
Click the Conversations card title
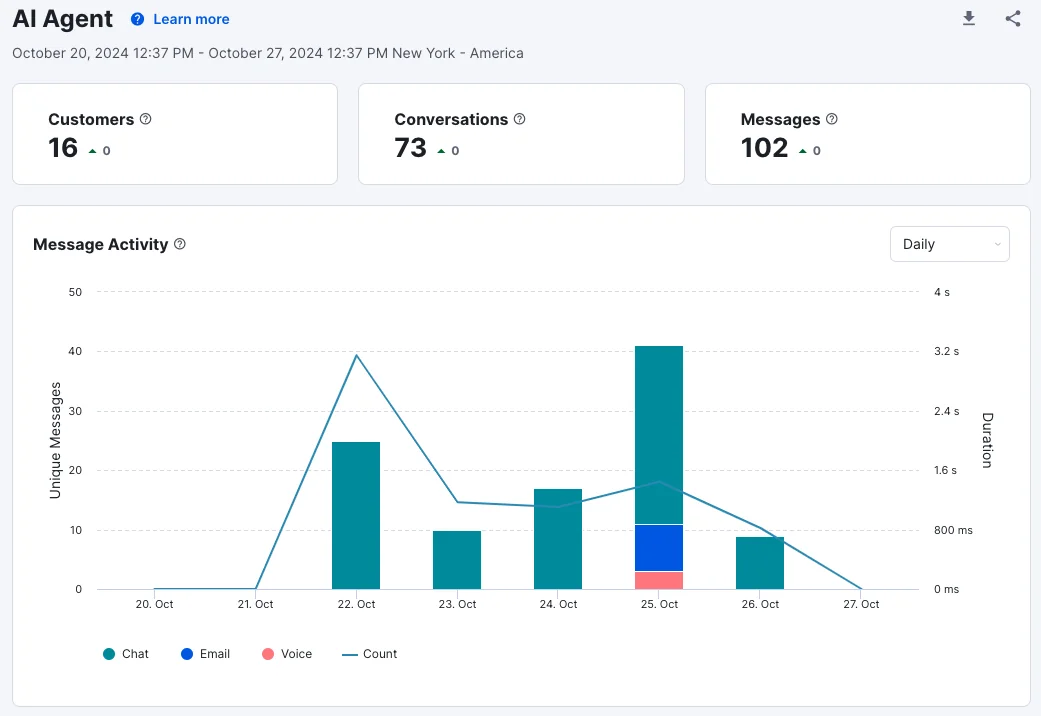click(451, 120)
